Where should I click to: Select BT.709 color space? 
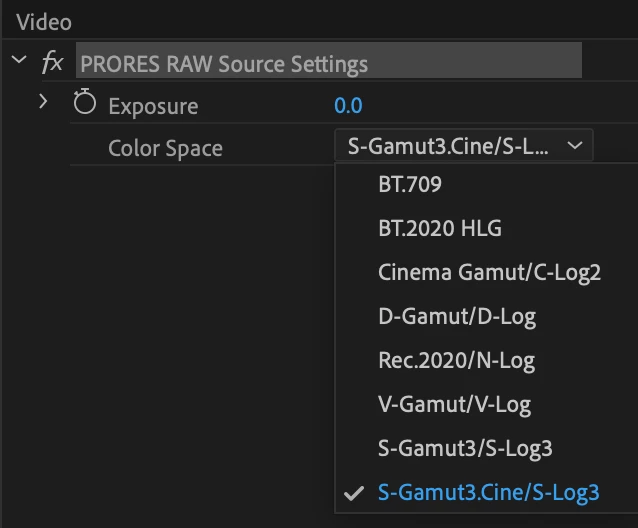tap(410, 185)
